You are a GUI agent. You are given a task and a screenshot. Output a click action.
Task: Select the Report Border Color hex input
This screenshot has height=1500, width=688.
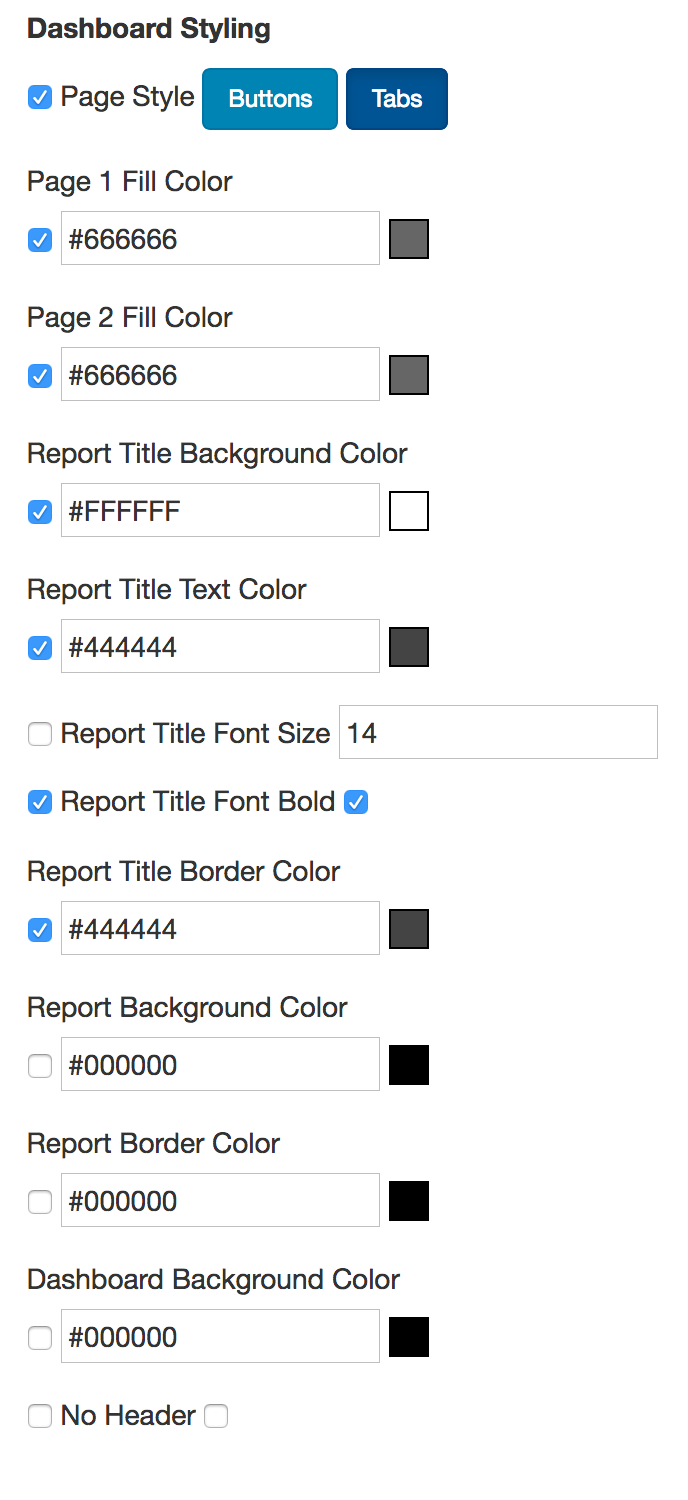(x=220, y=1201)
